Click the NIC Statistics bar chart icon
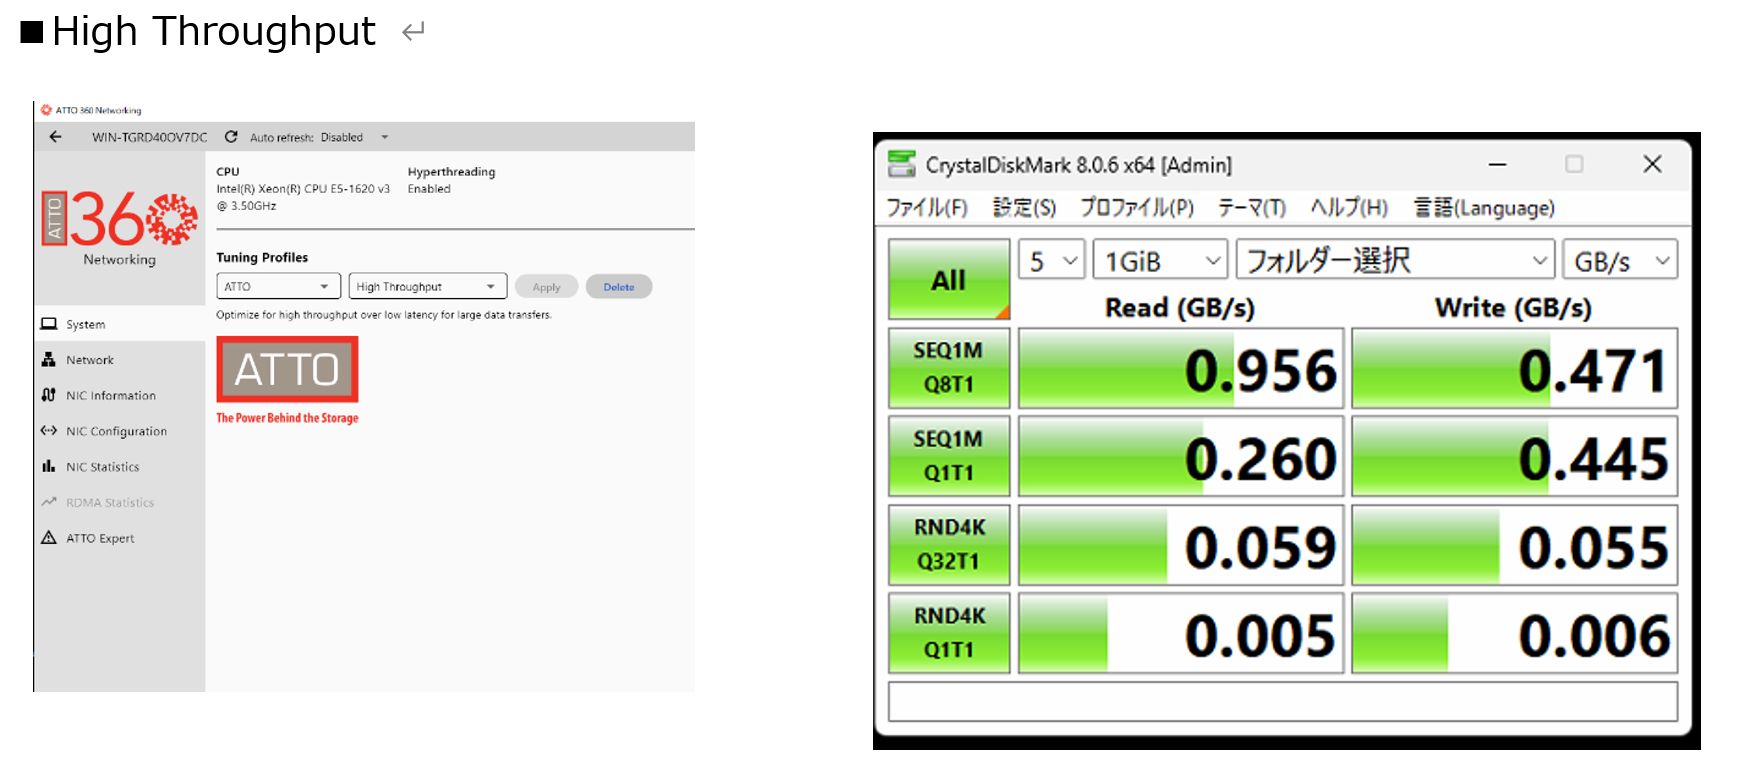This screenshot has height=758, width=1740. pyautogui.click(x=48, y=466)
